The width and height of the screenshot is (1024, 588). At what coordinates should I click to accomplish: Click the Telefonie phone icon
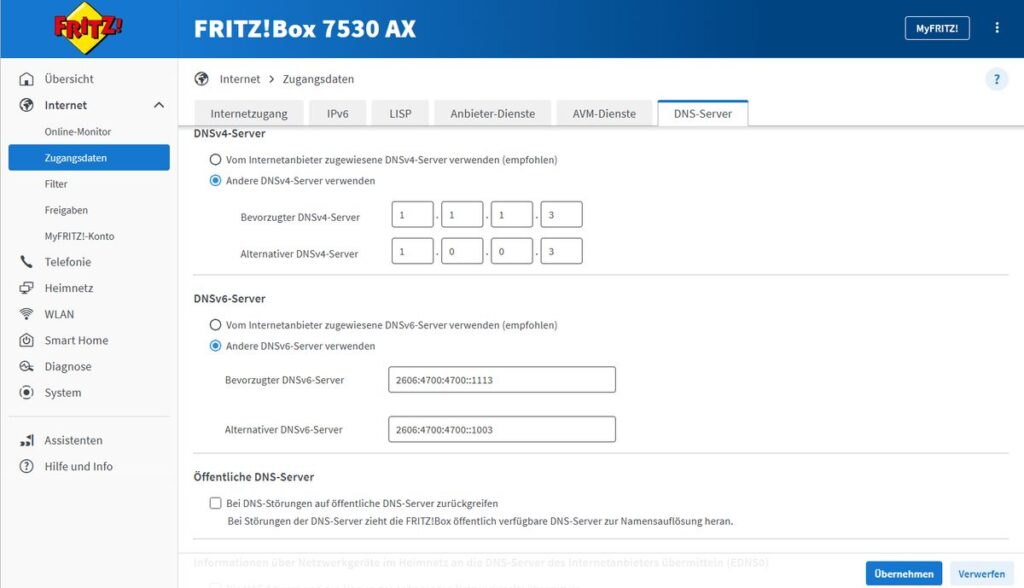[26, 262]
